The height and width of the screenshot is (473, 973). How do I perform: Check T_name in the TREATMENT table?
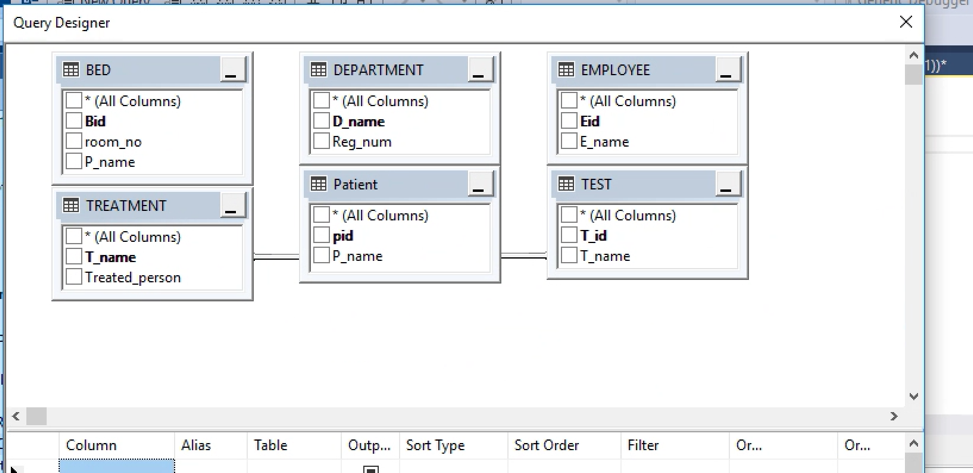pyautogui.click(x=74, y=256)
